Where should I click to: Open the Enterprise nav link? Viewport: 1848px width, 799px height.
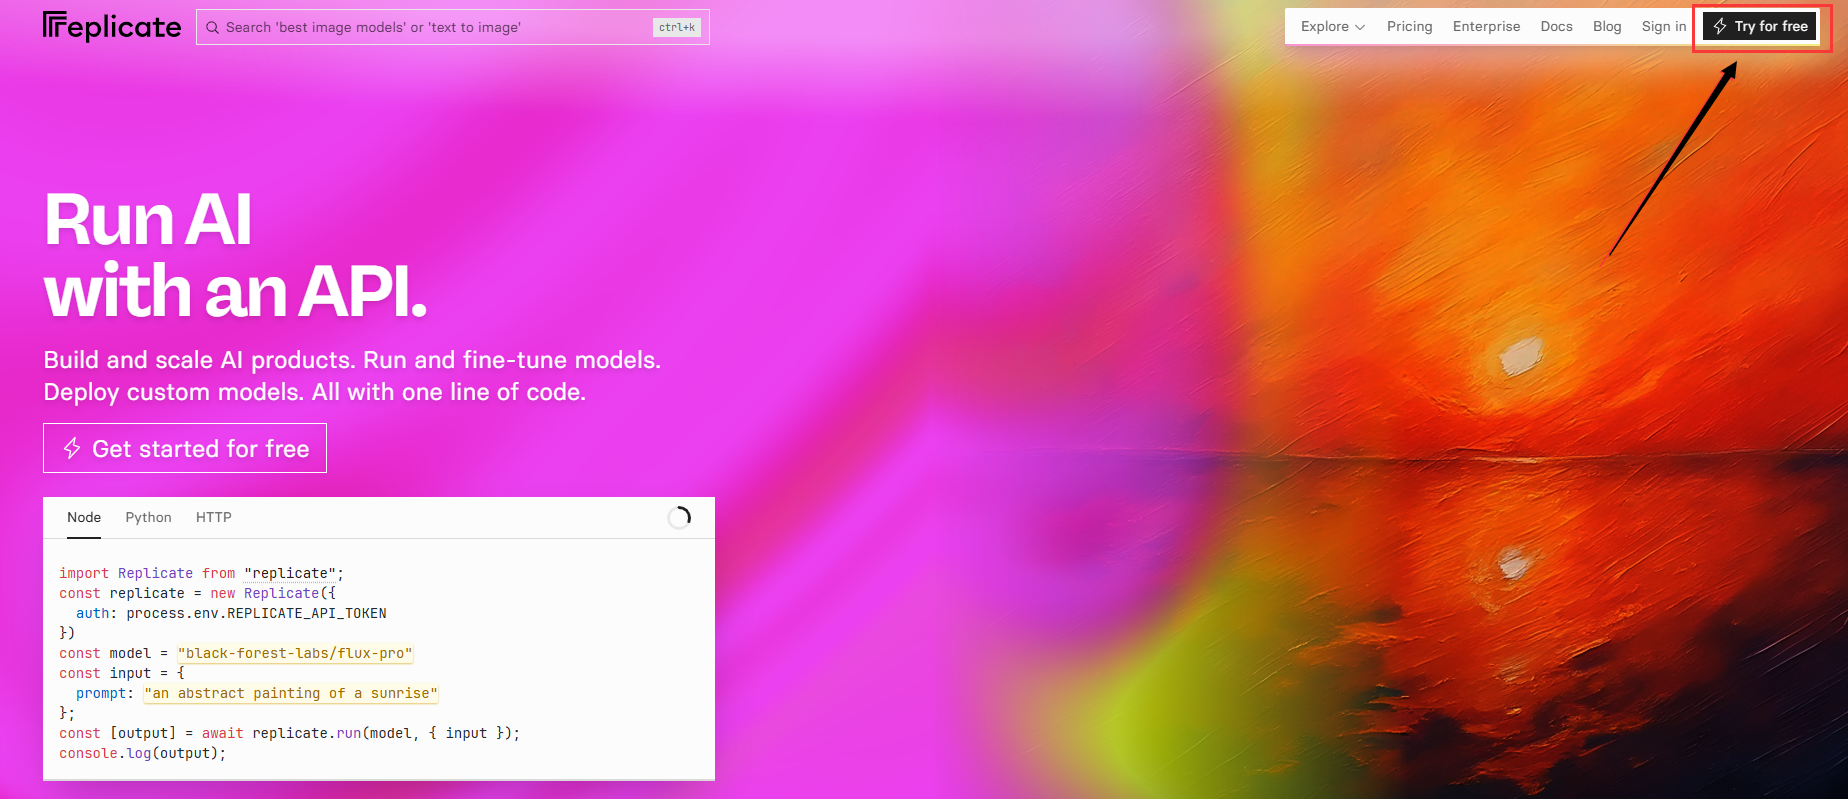1486,27
